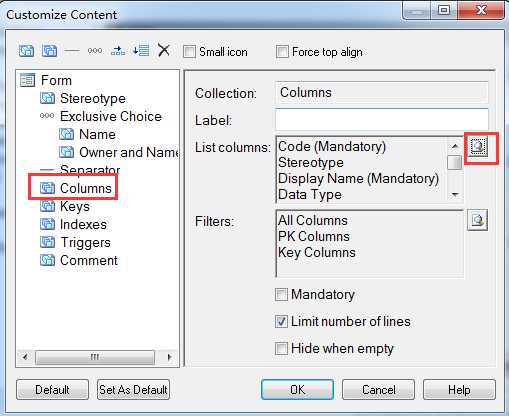Click the Stereotype item icon
The height and width of the screenshot is (416, 509).
[47, 98]
